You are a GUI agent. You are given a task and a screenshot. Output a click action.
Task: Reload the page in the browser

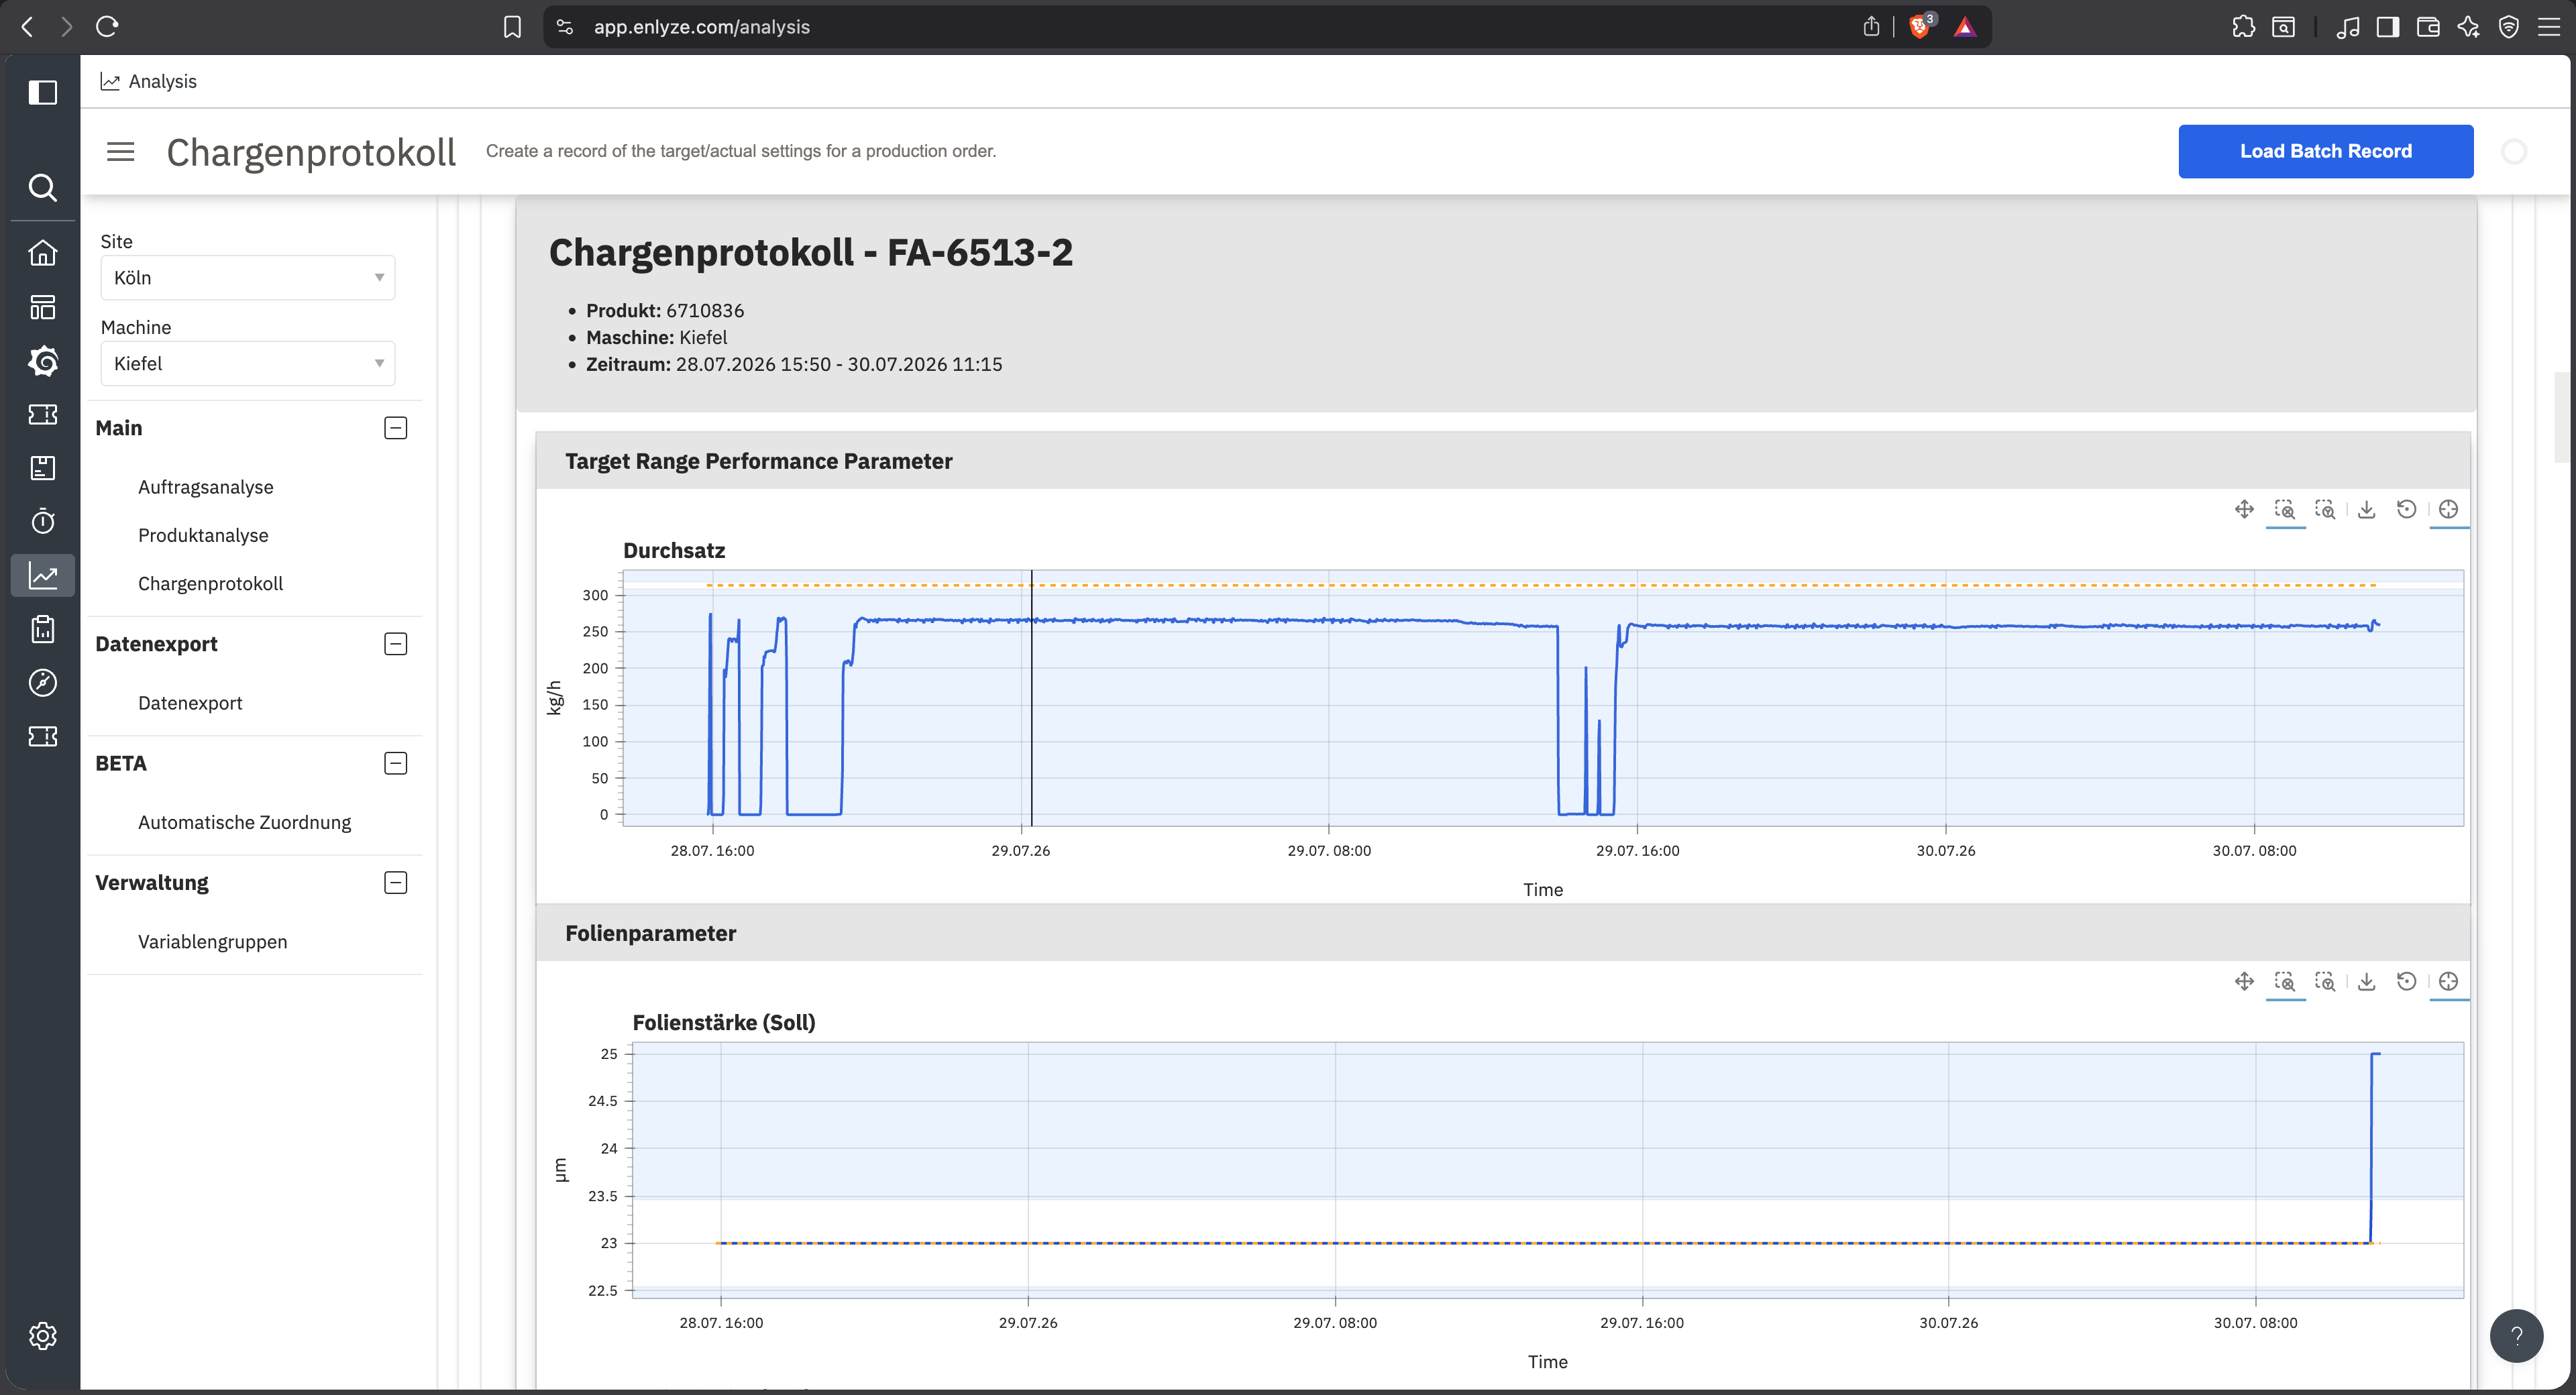point(107,27)
